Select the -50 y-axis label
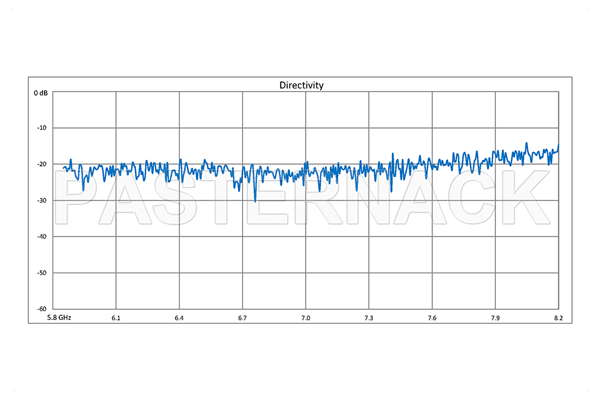Image resolution: width=600 pixels, height=400 pixels. 42,273
